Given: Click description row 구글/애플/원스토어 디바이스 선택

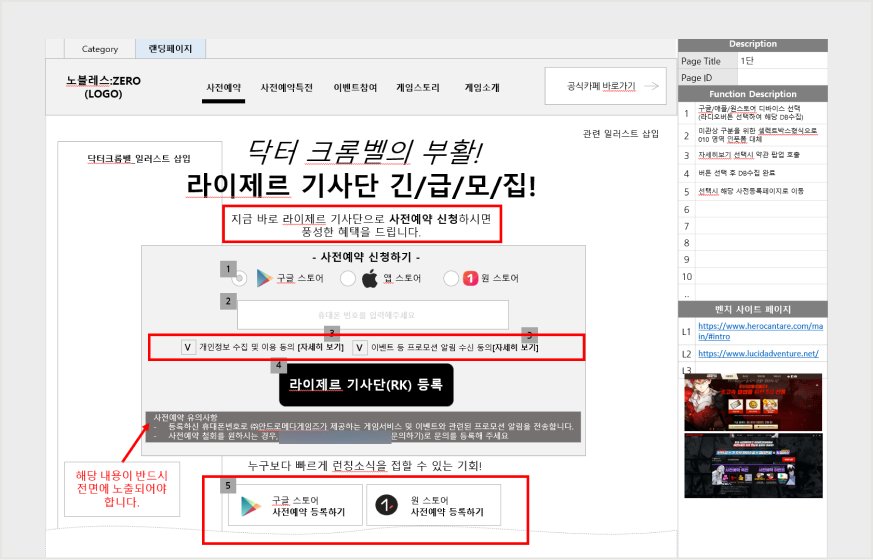Looking at the screenshot, I should [x=753, y=113].
